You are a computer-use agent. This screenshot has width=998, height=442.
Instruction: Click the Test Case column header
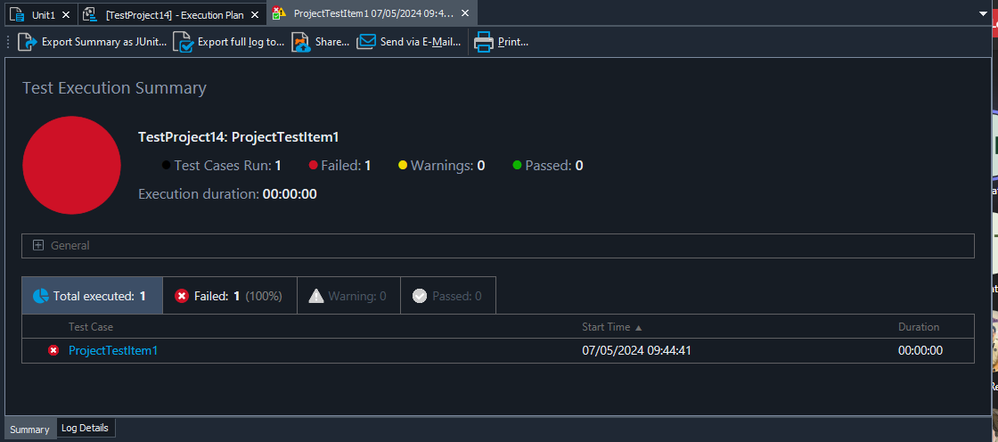[x=91, y=327]
